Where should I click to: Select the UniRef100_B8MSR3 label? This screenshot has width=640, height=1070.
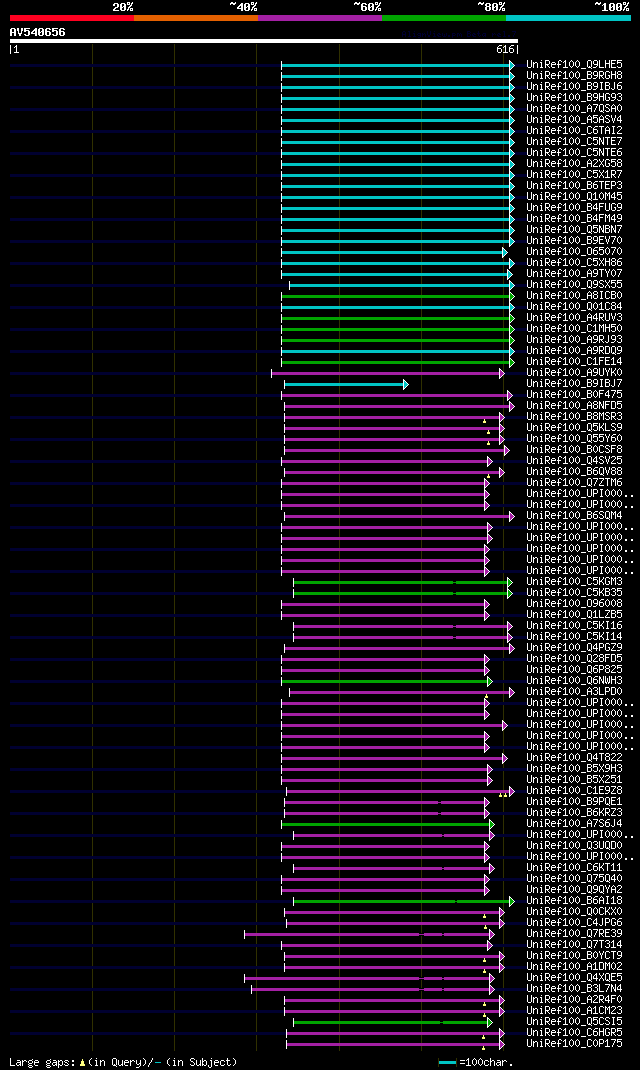(574, 416)
